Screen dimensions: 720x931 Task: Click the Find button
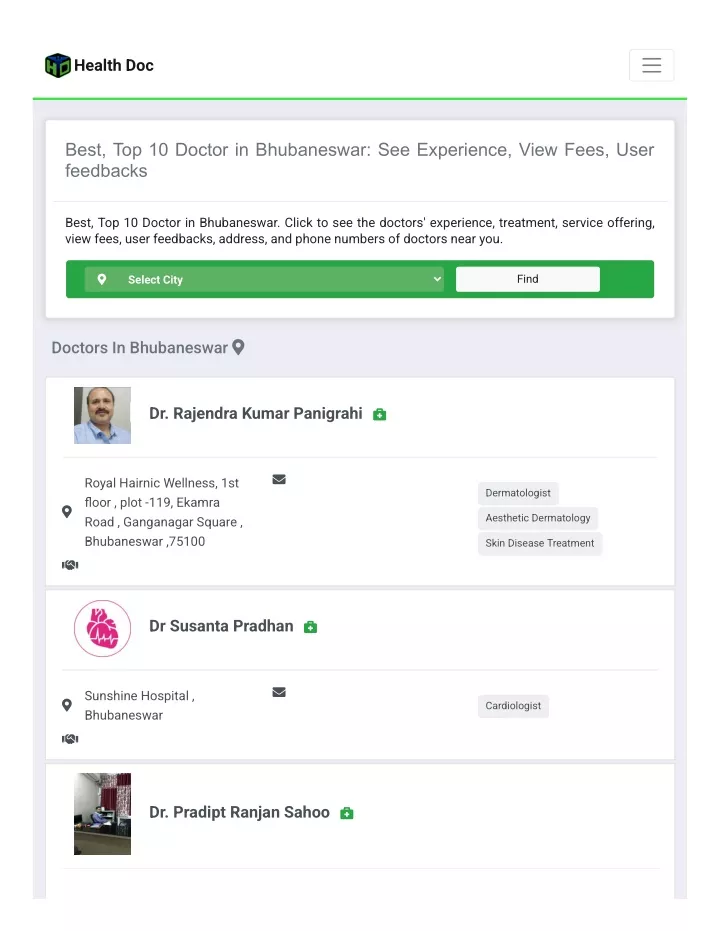tap(528, 279)
